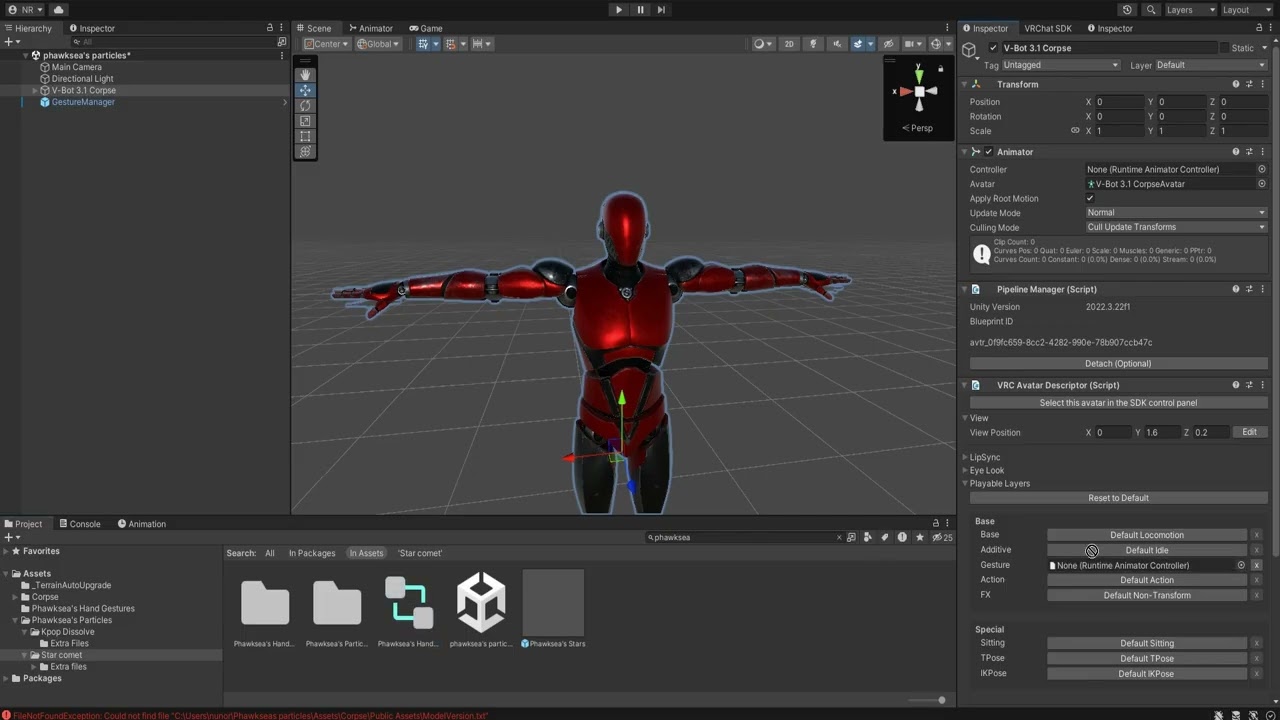
Task: Open the Layers dropdown
Action: tap(1190, 10)
